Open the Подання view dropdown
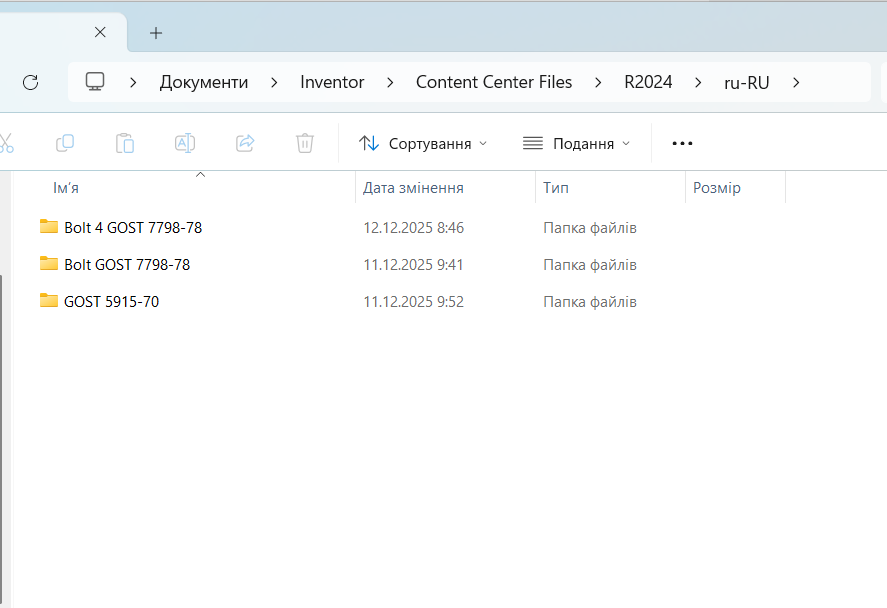The height and width of the screenshot is (608, 887). point(576,144)
